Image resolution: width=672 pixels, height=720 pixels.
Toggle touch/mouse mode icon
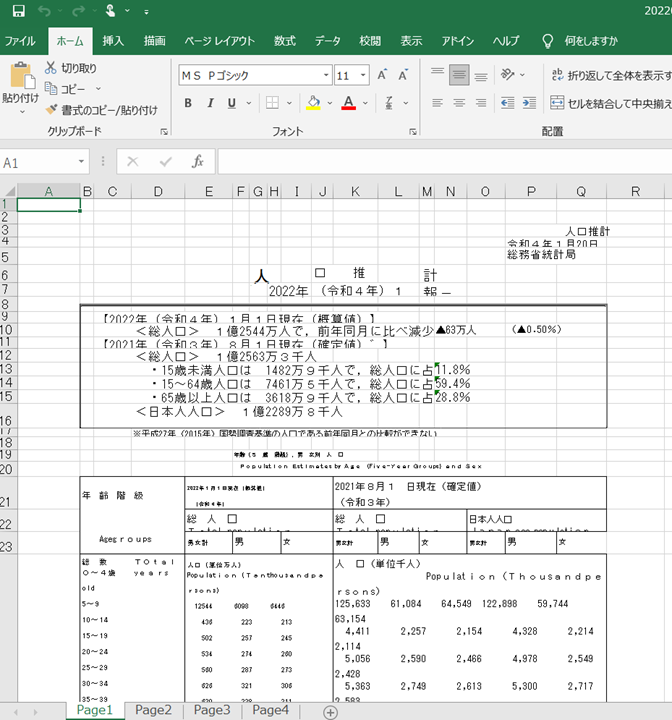click(110, 10)
